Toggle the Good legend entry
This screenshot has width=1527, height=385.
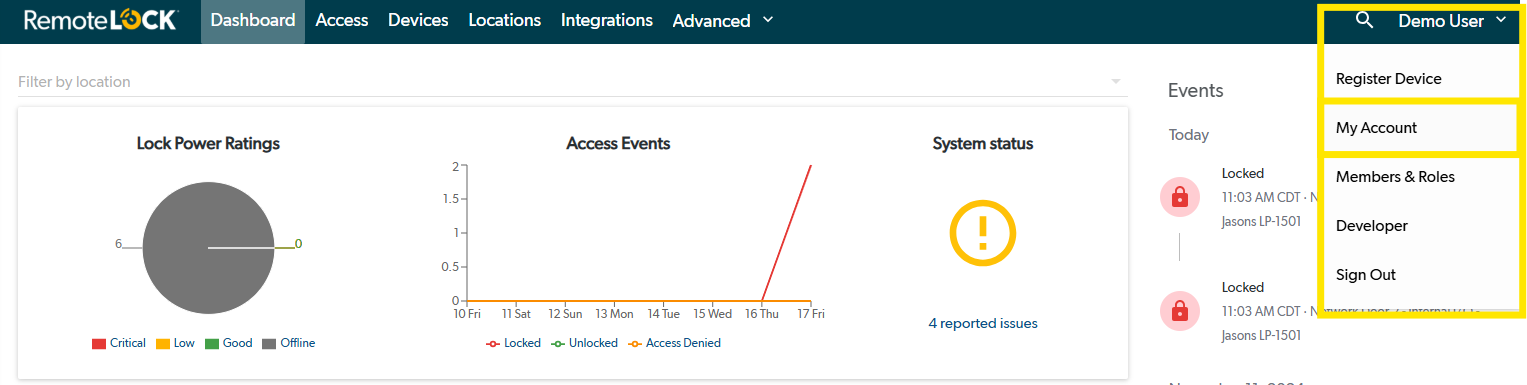tap(228, 343)
